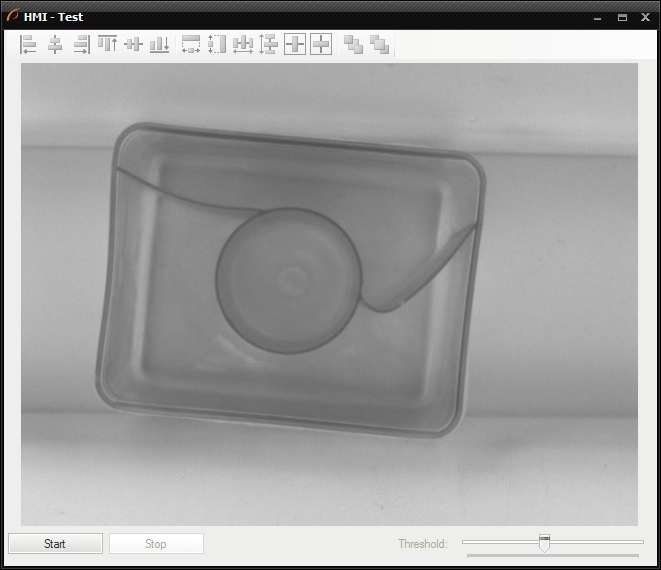Click the Make Same Width icon
The image size is (661, 570).
point(191,44)
